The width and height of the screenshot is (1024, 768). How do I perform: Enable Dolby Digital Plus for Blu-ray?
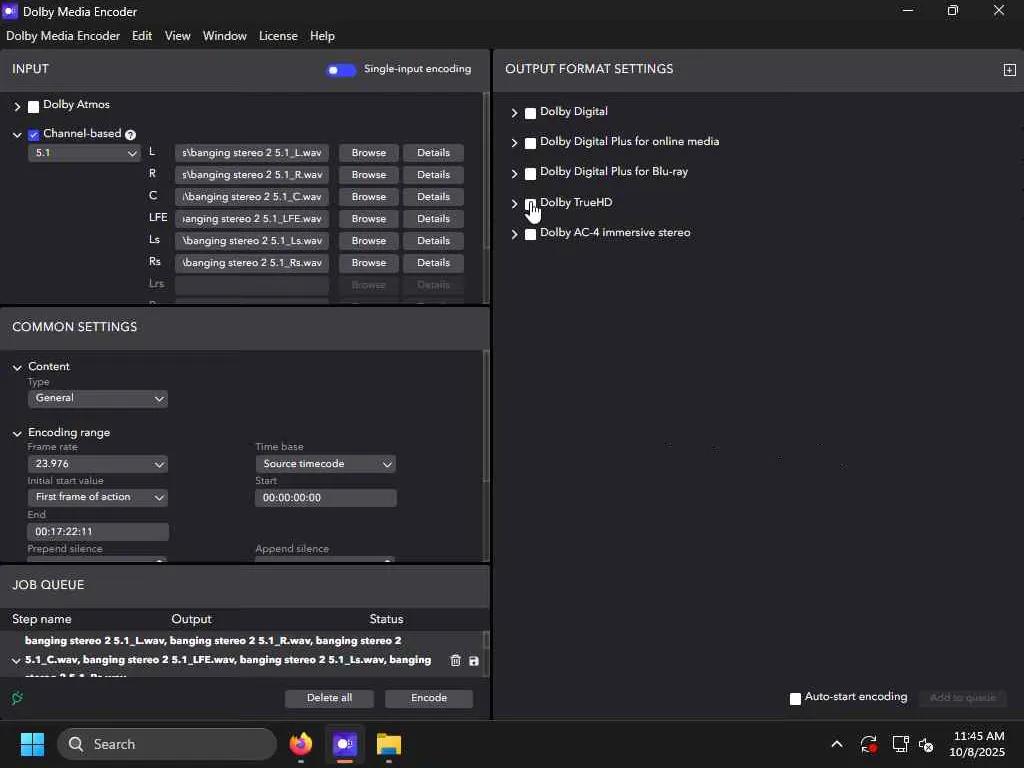530,174
